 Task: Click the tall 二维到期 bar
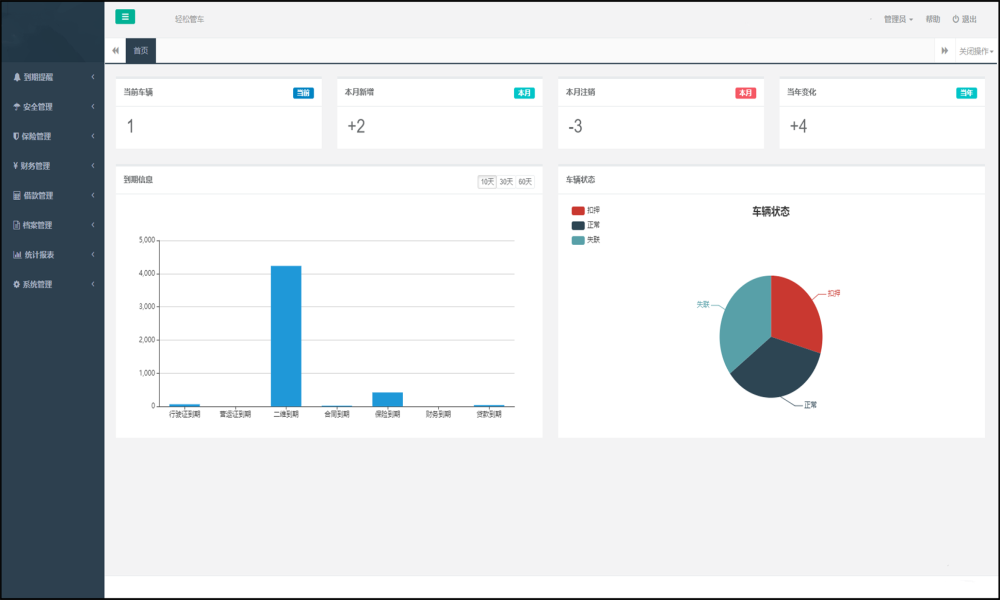[x=286, y=336]
